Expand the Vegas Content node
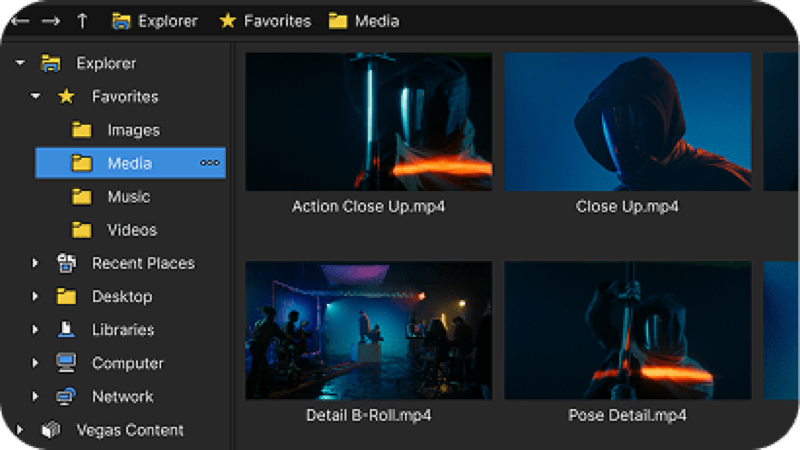This screenshot has height=450, width=800. 19,430
